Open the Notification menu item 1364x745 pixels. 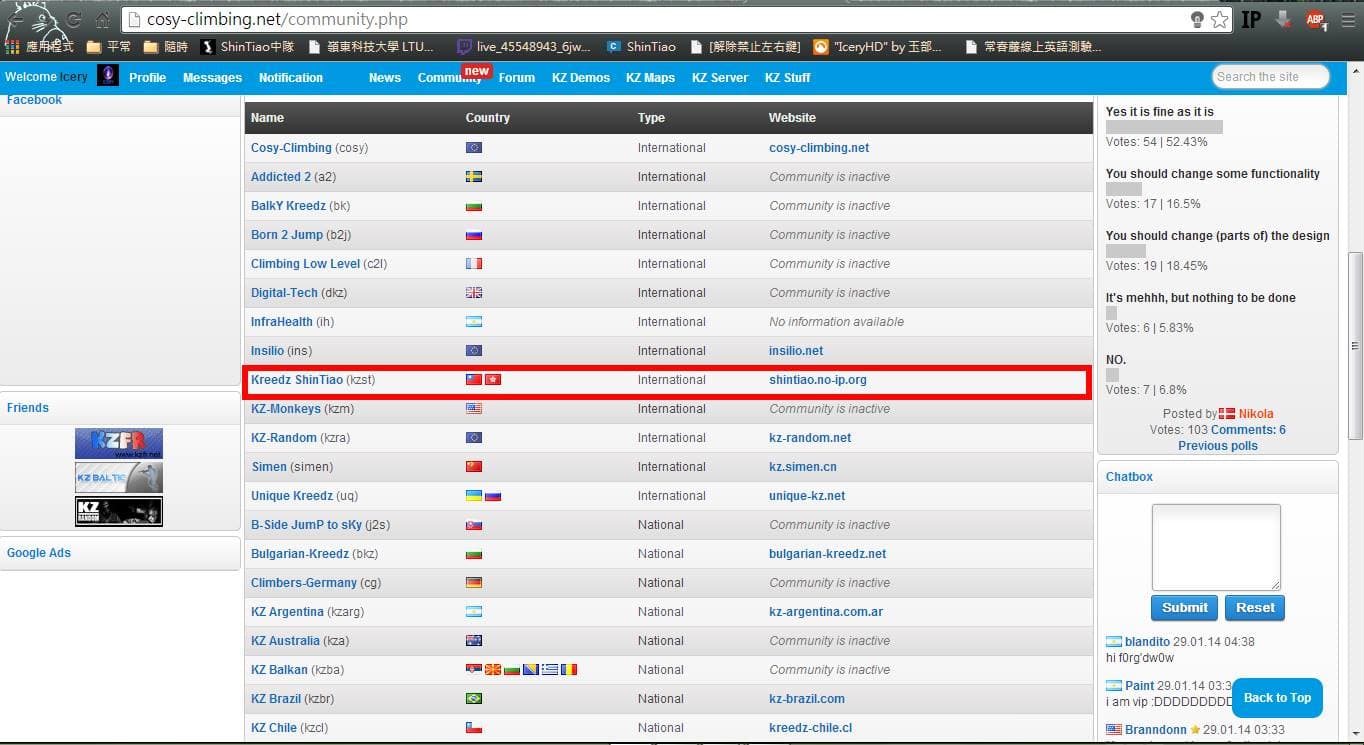tap(290, 78)
